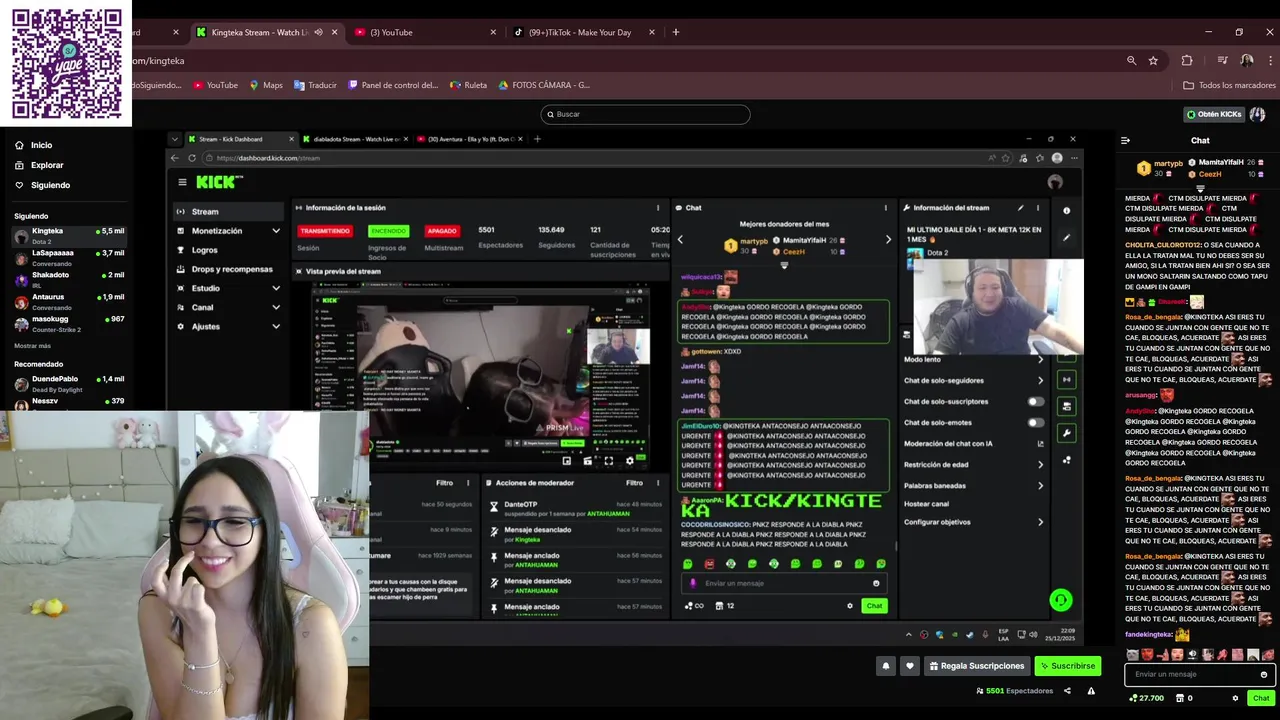Open main chat settings gear icon
Viewport: 1280px width, 720px height.
[1235, 698]
